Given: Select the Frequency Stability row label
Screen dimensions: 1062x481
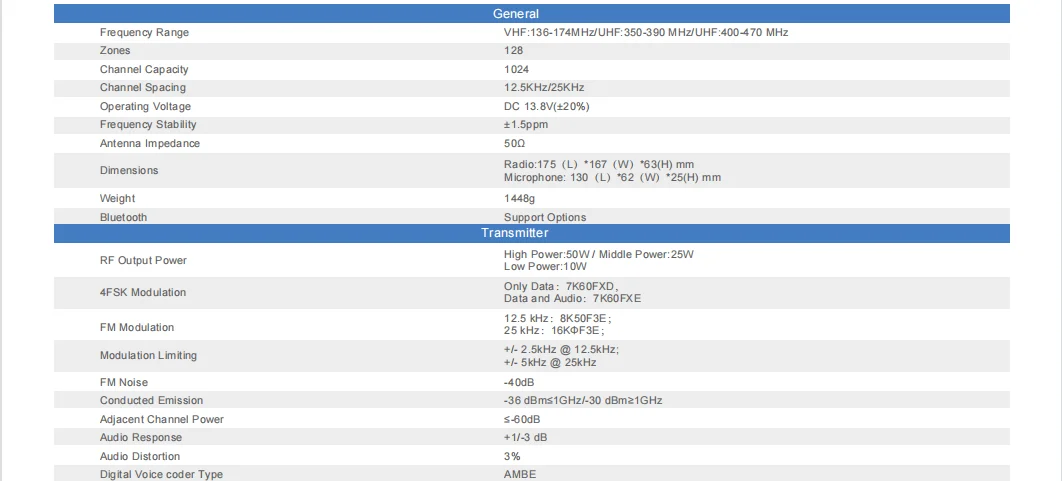Looking at the screenshot, I should tap(148, 125).
